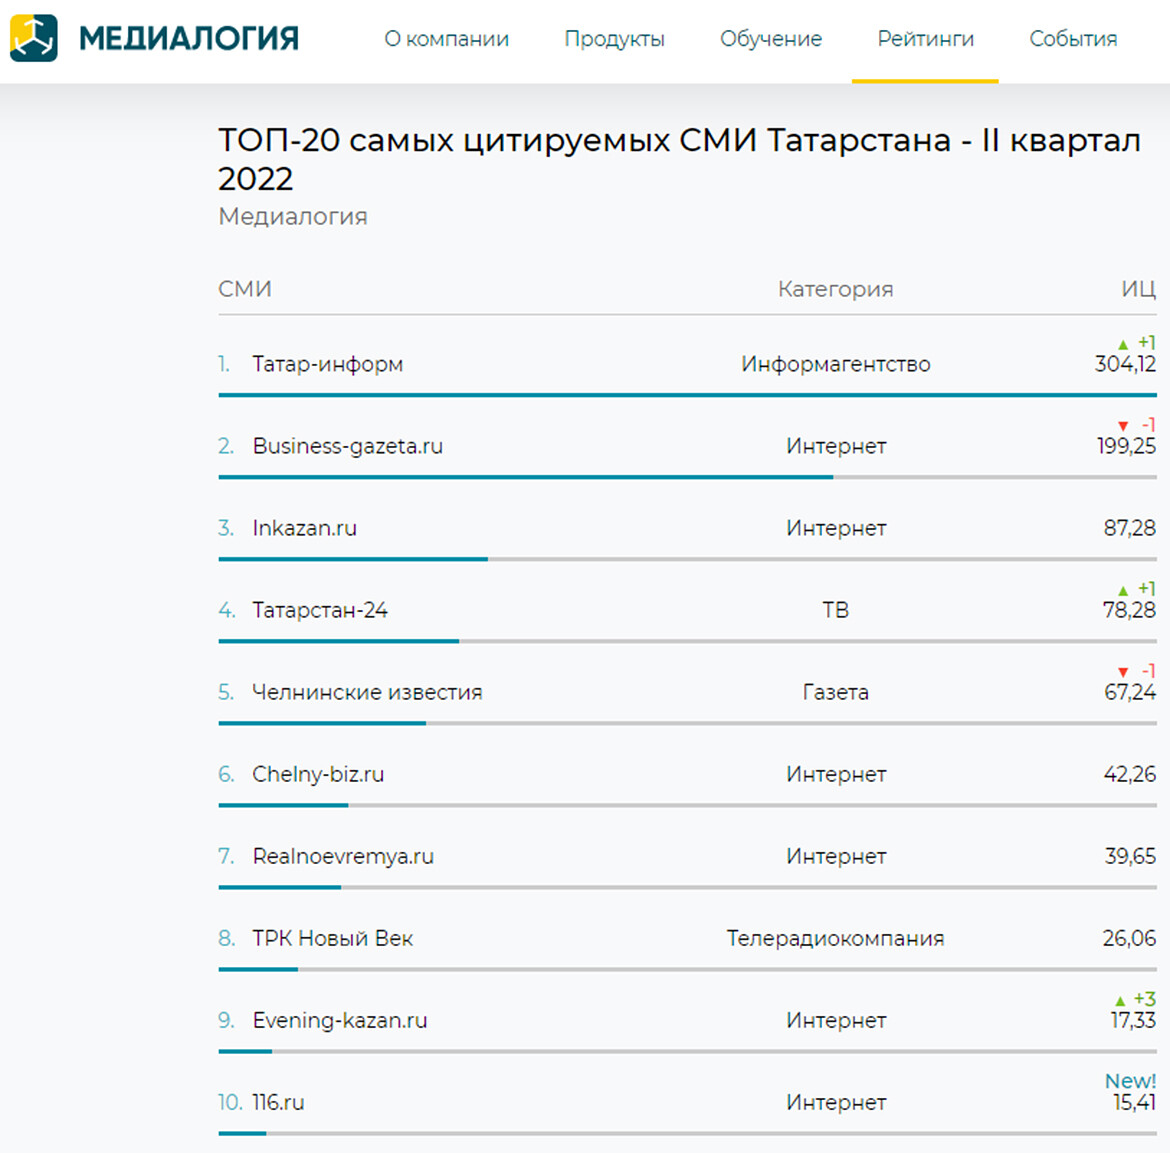Open the Татар-информ entry
Viewport: 1170px width, 1153px height.
(x=327, y=364)
